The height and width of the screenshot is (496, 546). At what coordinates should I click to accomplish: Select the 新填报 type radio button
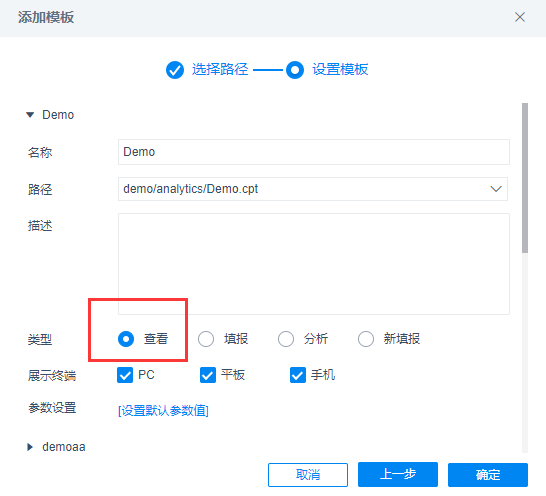point(366,339)
